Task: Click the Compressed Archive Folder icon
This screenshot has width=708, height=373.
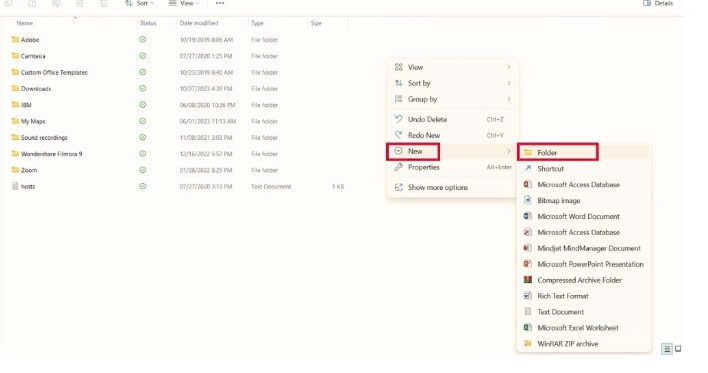Action: click(x=528, y=280)
